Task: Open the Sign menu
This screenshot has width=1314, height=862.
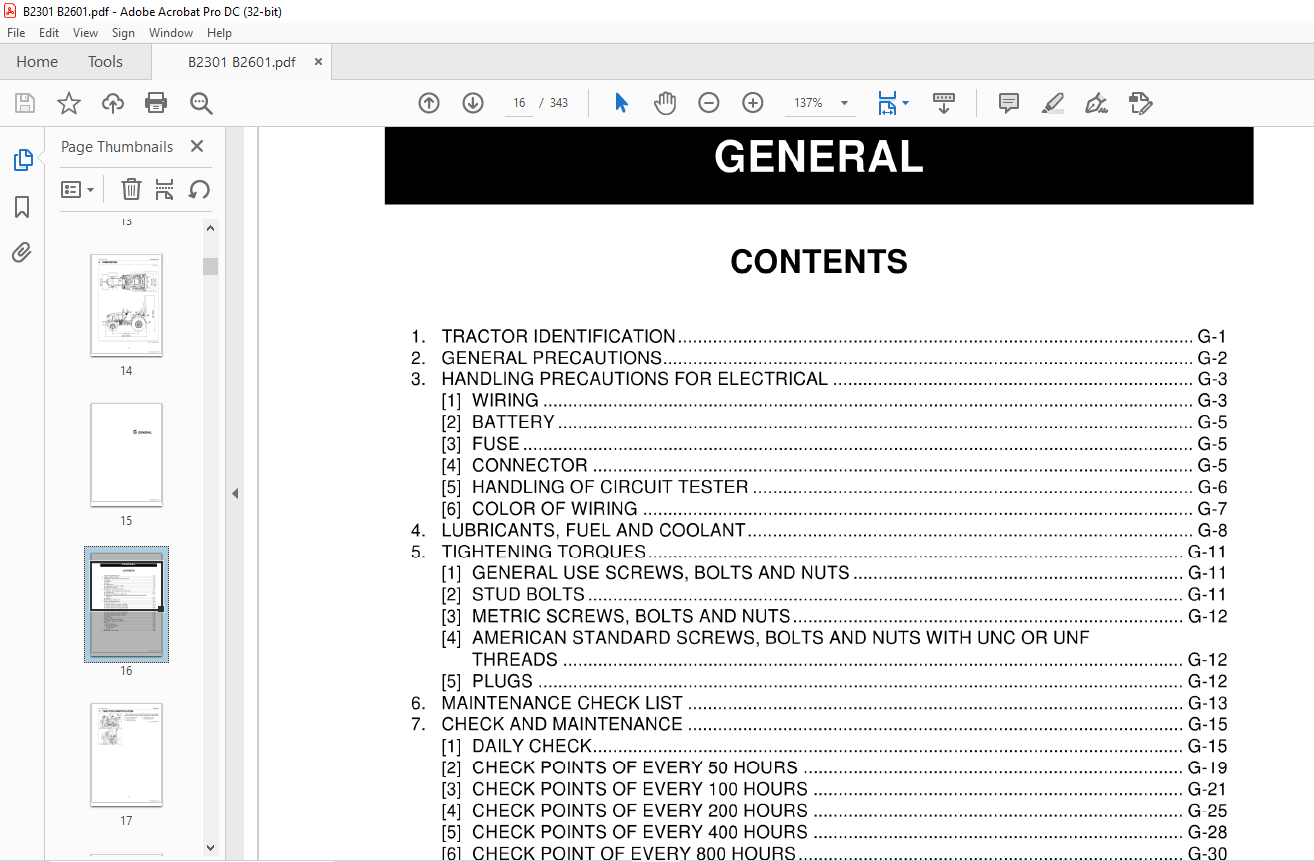Action: click(123, 33)
